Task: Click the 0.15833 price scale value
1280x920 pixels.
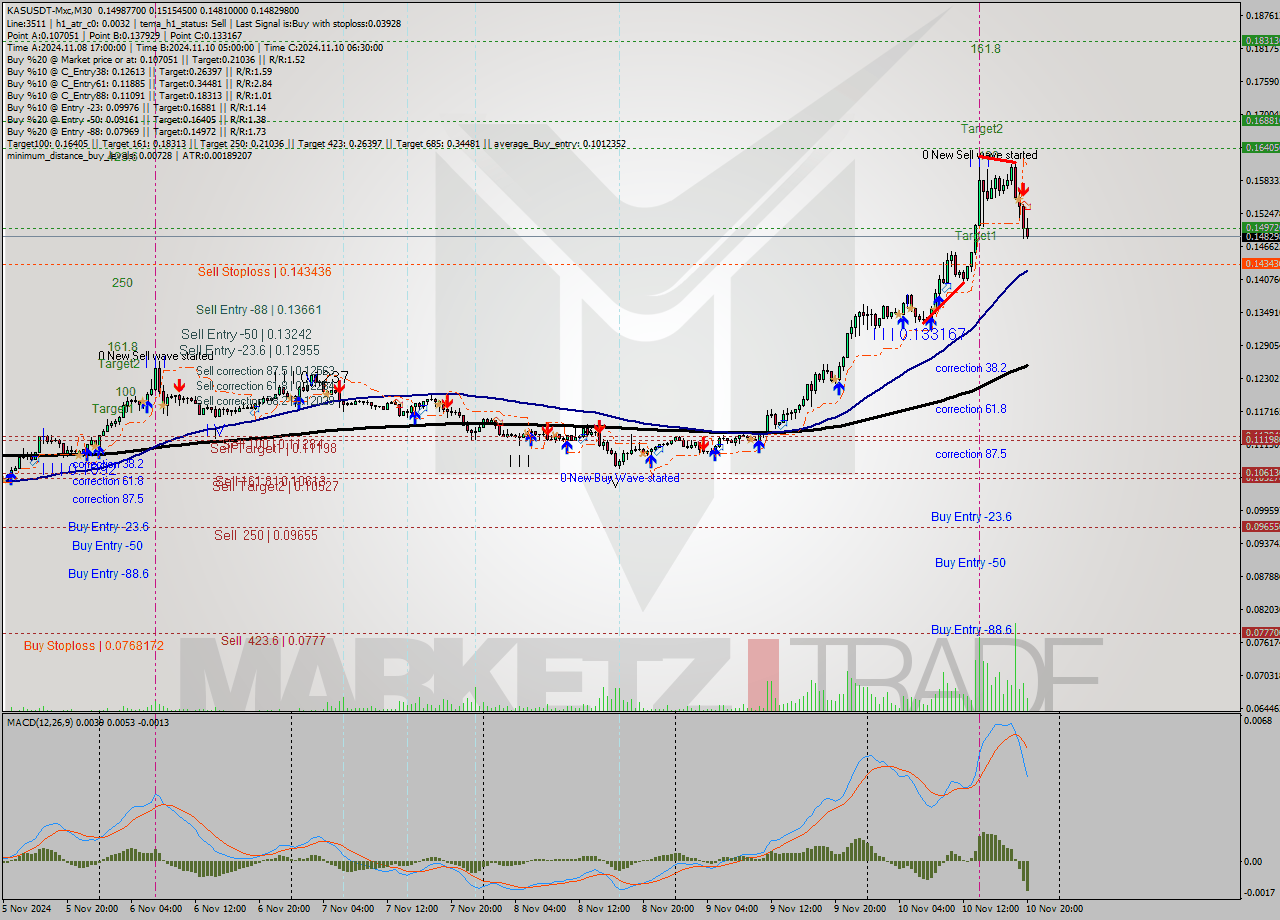Action: pos(1262,181)
